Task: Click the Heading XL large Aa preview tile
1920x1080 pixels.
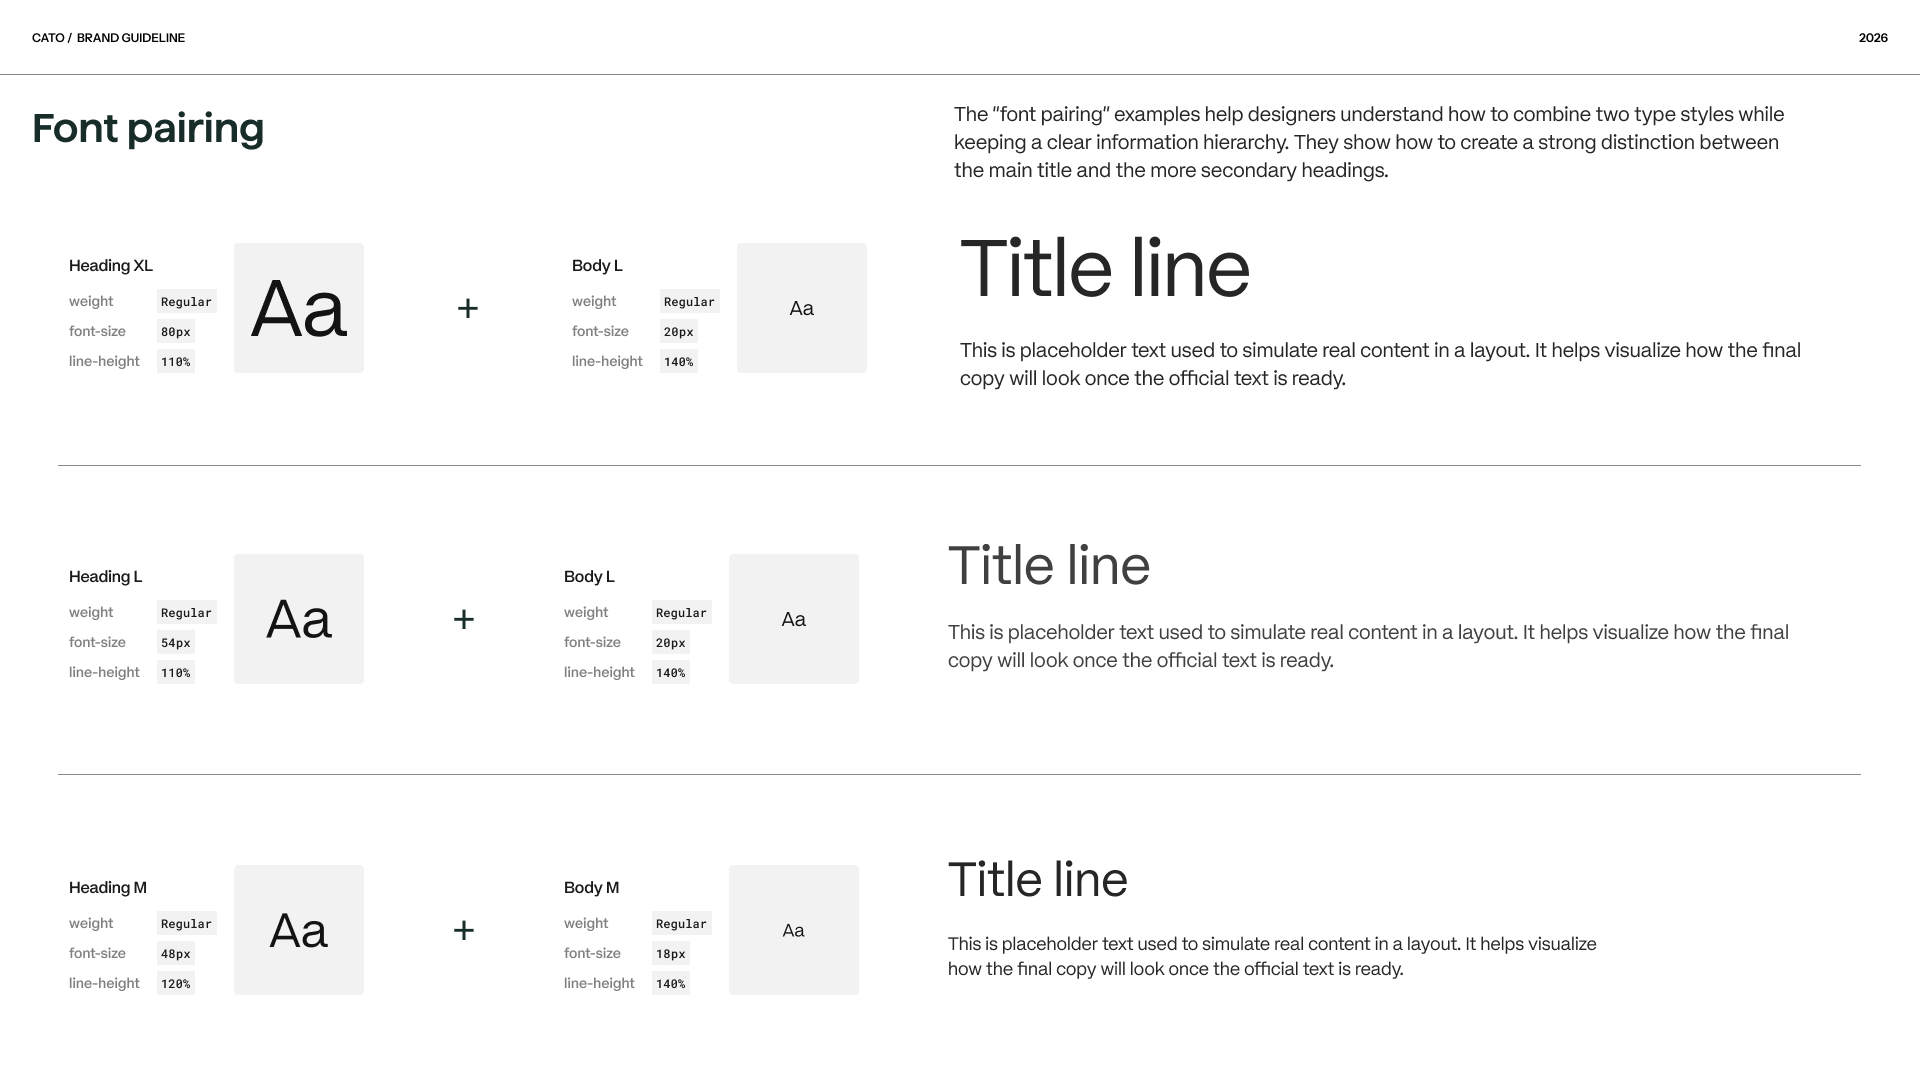Action: tap(299, 308)
